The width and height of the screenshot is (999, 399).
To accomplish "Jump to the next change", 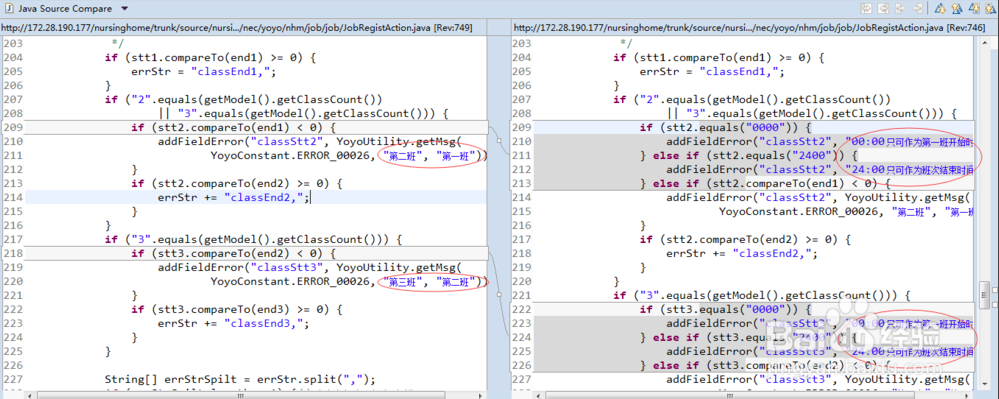I will [x=974, y=8].
